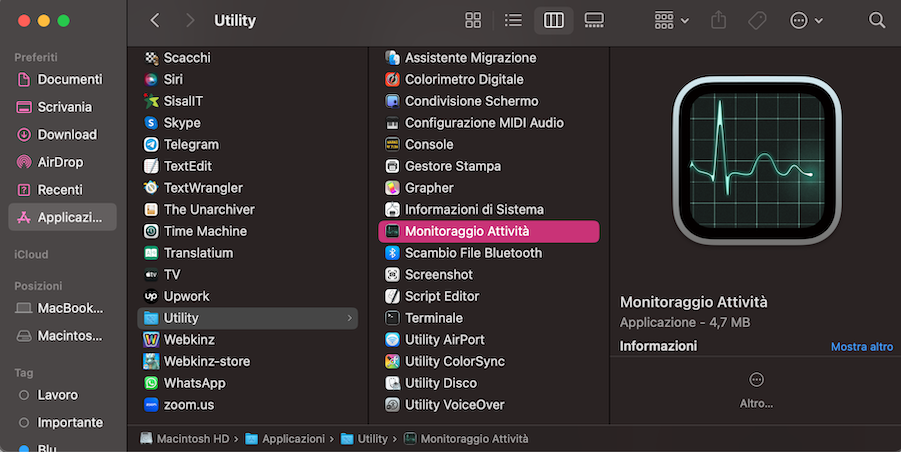Select Informazioni di Sistema
Image resolution: width=901 pixels, height=452 pixels.
coord(489,210)
